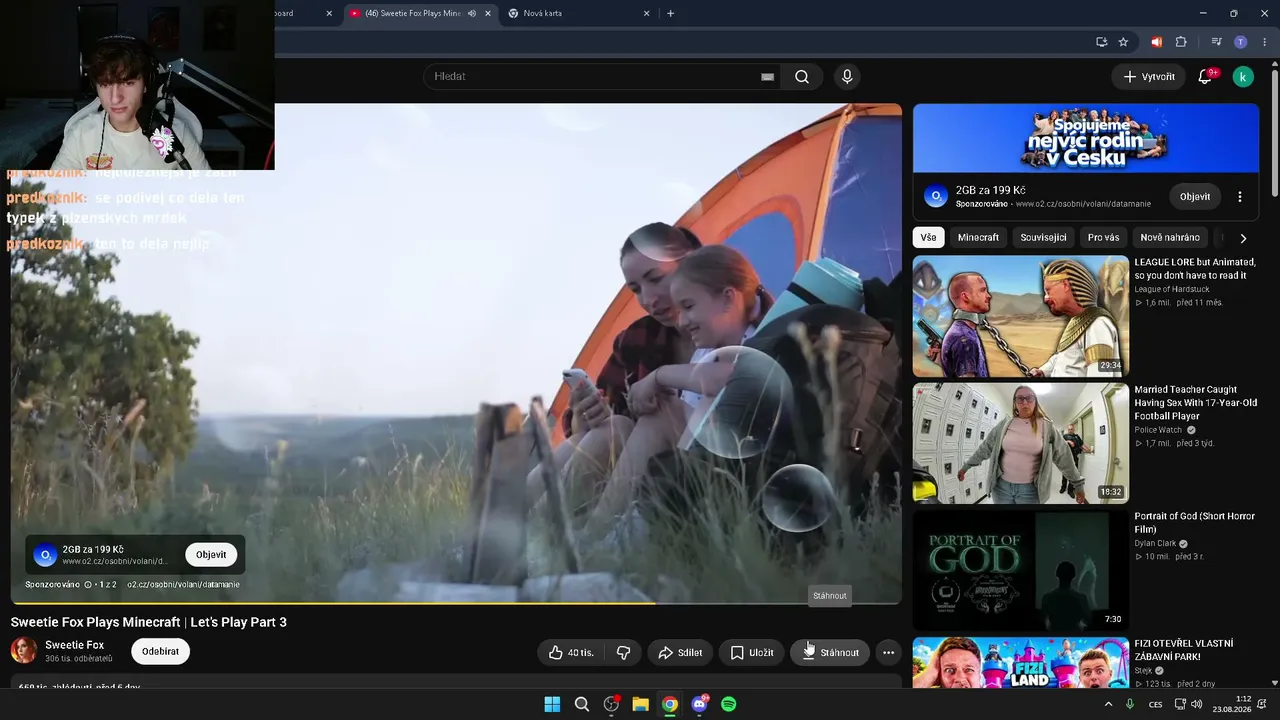Open the browser Extensions puzzle icon

click(1181, 42)
